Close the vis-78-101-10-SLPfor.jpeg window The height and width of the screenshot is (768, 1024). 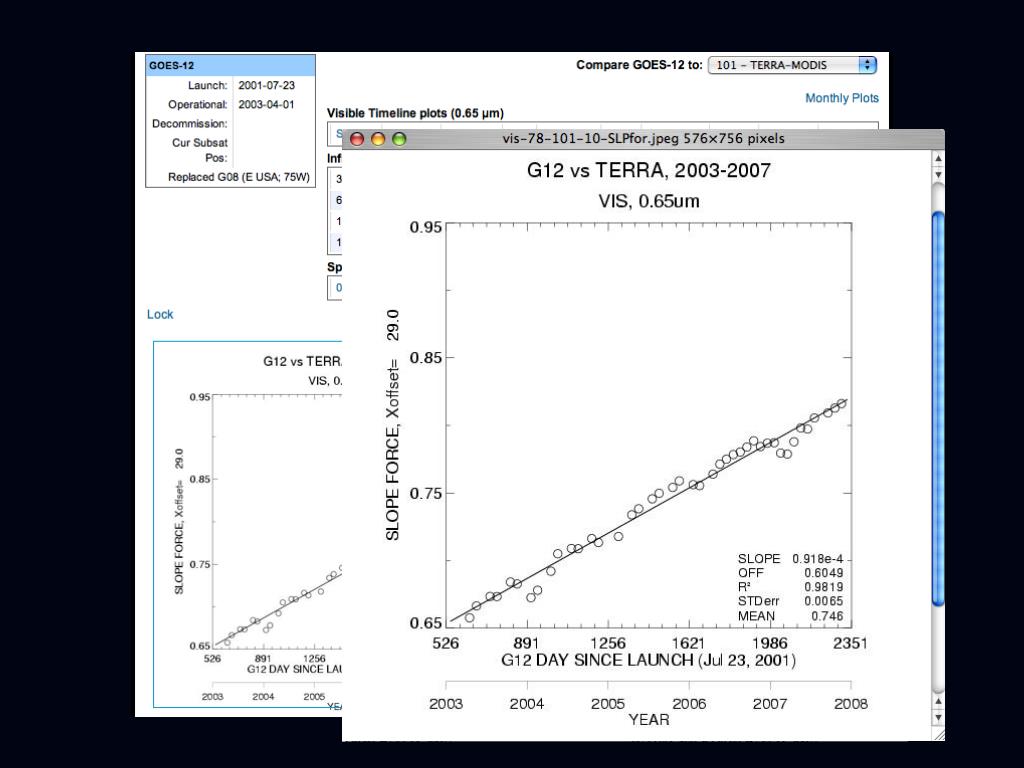(357, 138)
